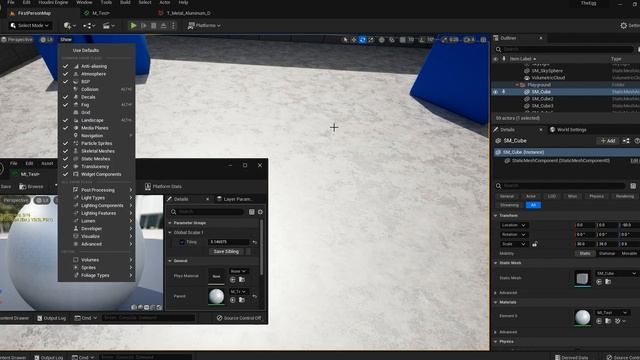Collapse Static Mesh section
This screenshot has height=360, width=640.
(x=496, y=263)
